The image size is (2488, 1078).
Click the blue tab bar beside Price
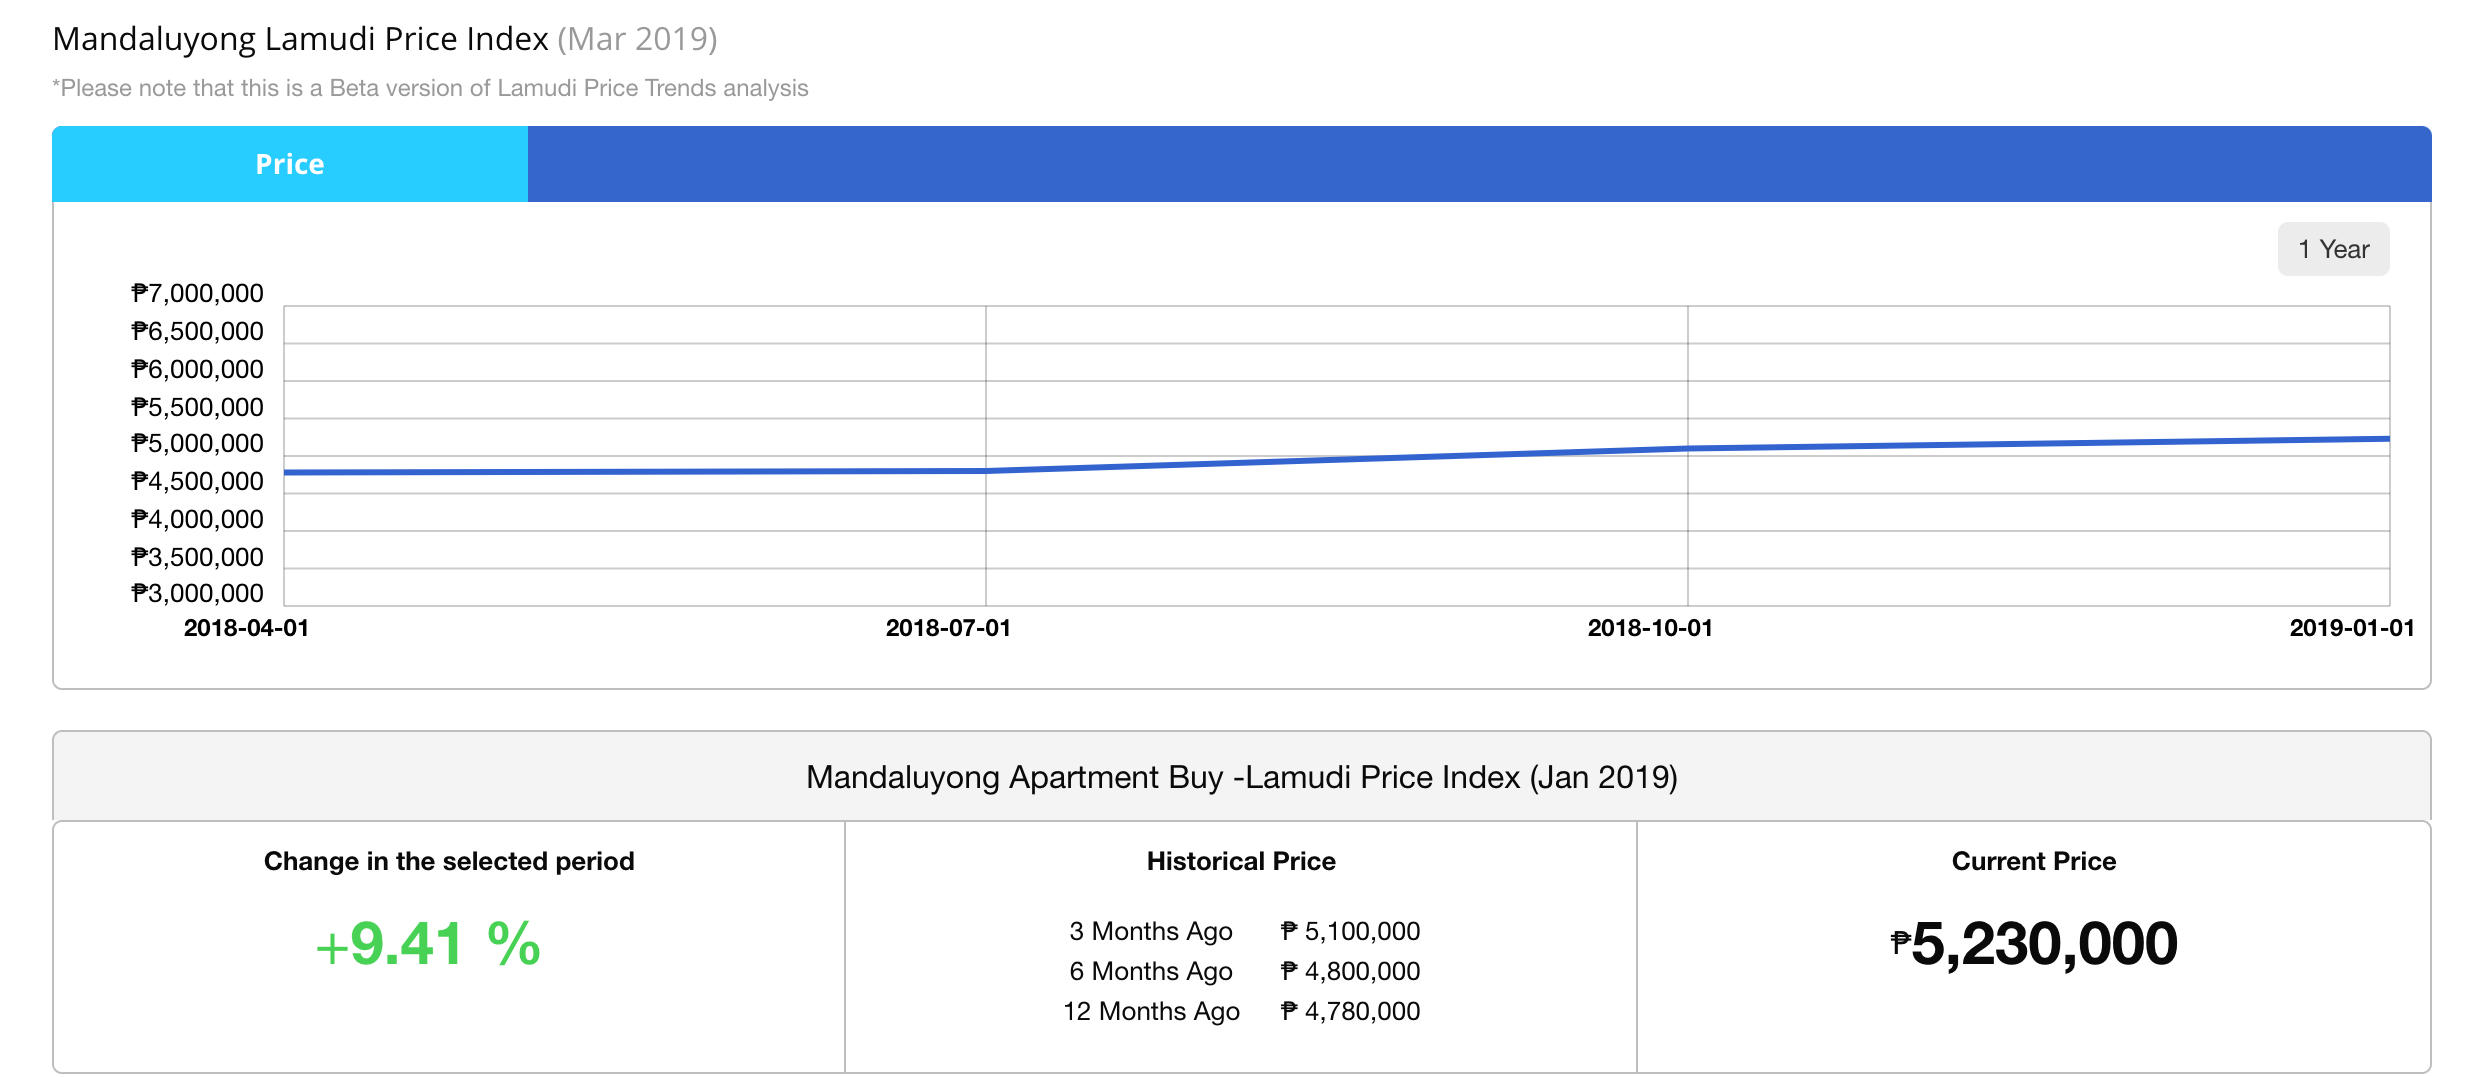1479,164
